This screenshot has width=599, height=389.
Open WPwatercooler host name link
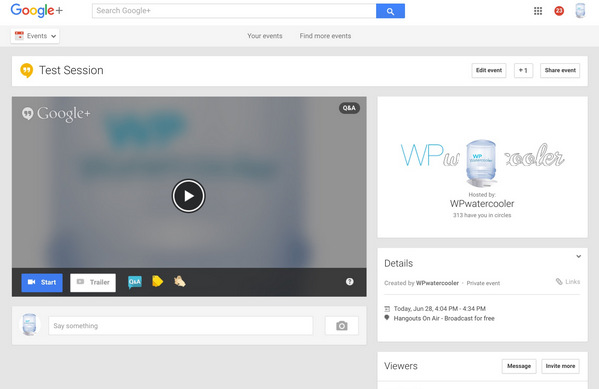(482, 204)
